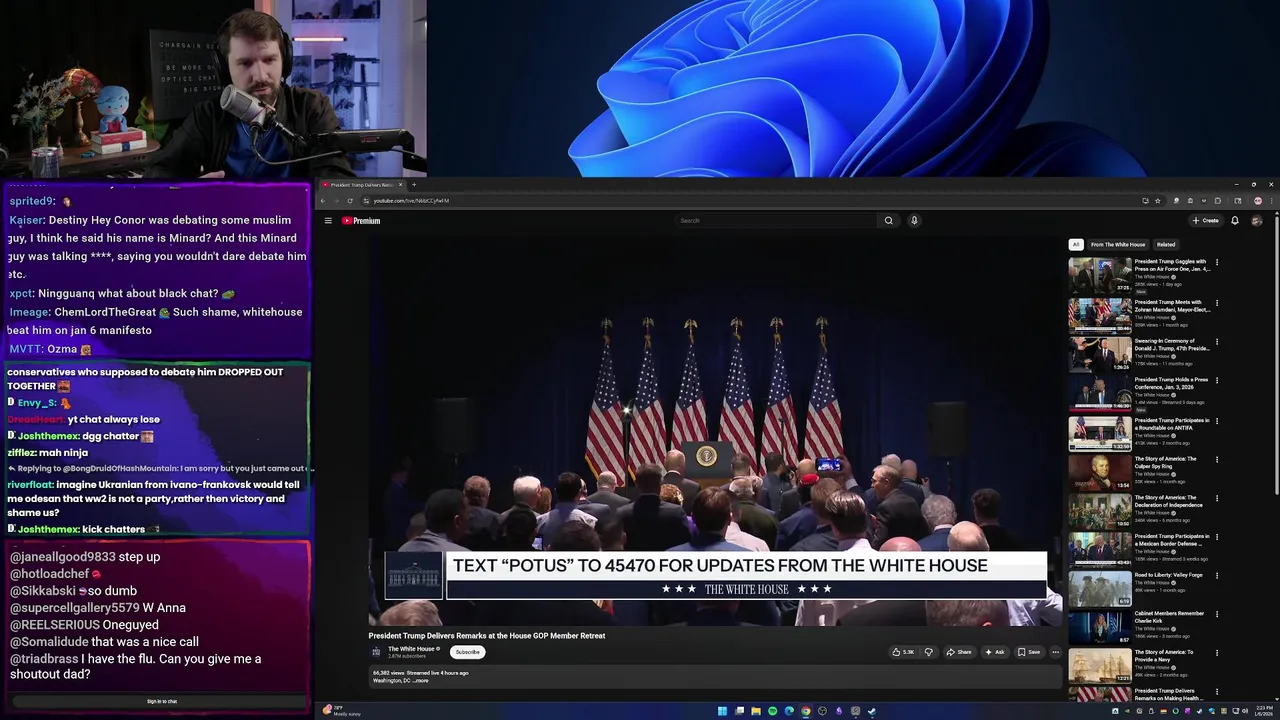
Task: Open the YouTube account avatar menu
Action: coord(1257,221)
